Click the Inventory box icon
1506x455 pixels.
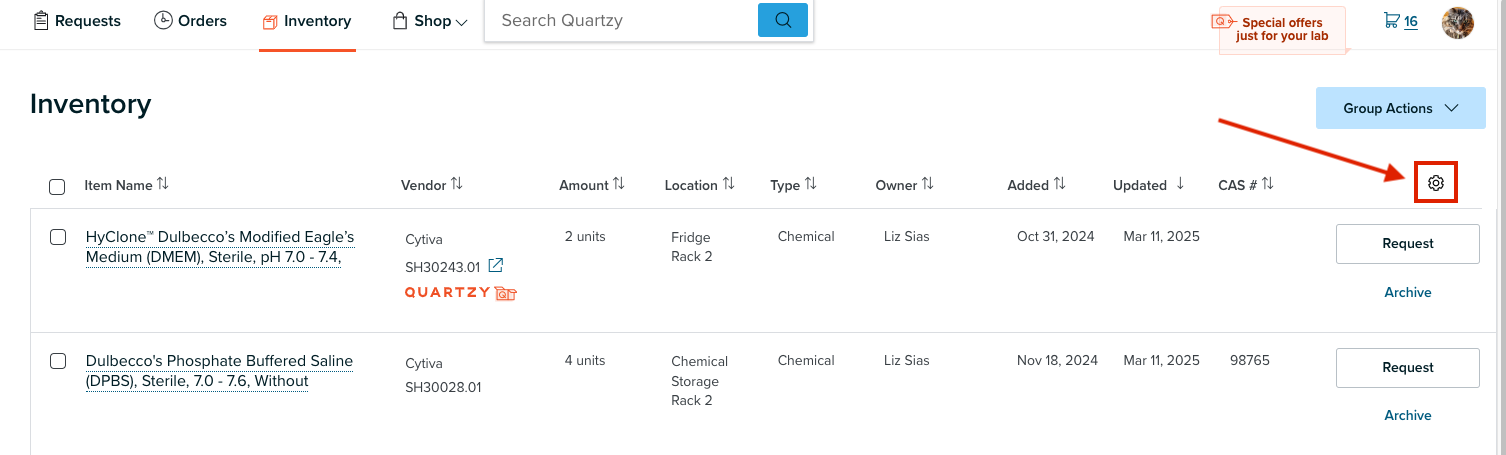[x=270, y=22]
